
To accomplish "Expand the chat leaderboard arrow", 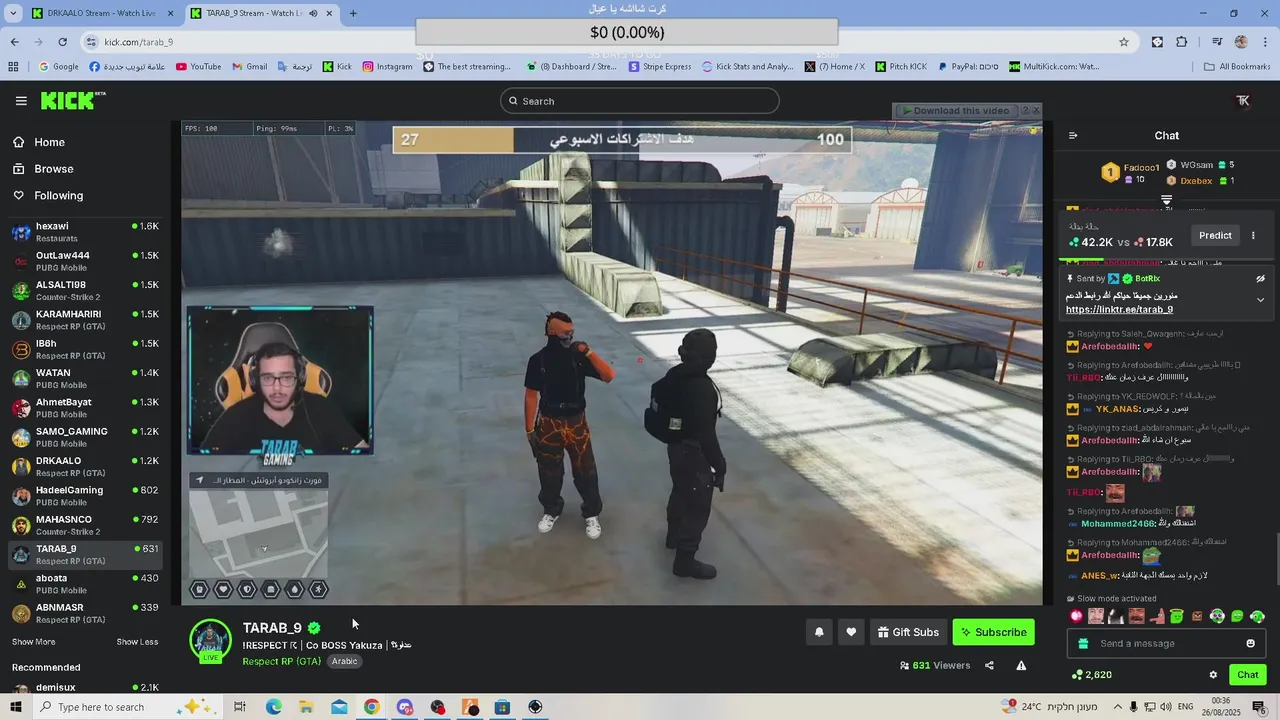I will click(x=1166, y=201).
